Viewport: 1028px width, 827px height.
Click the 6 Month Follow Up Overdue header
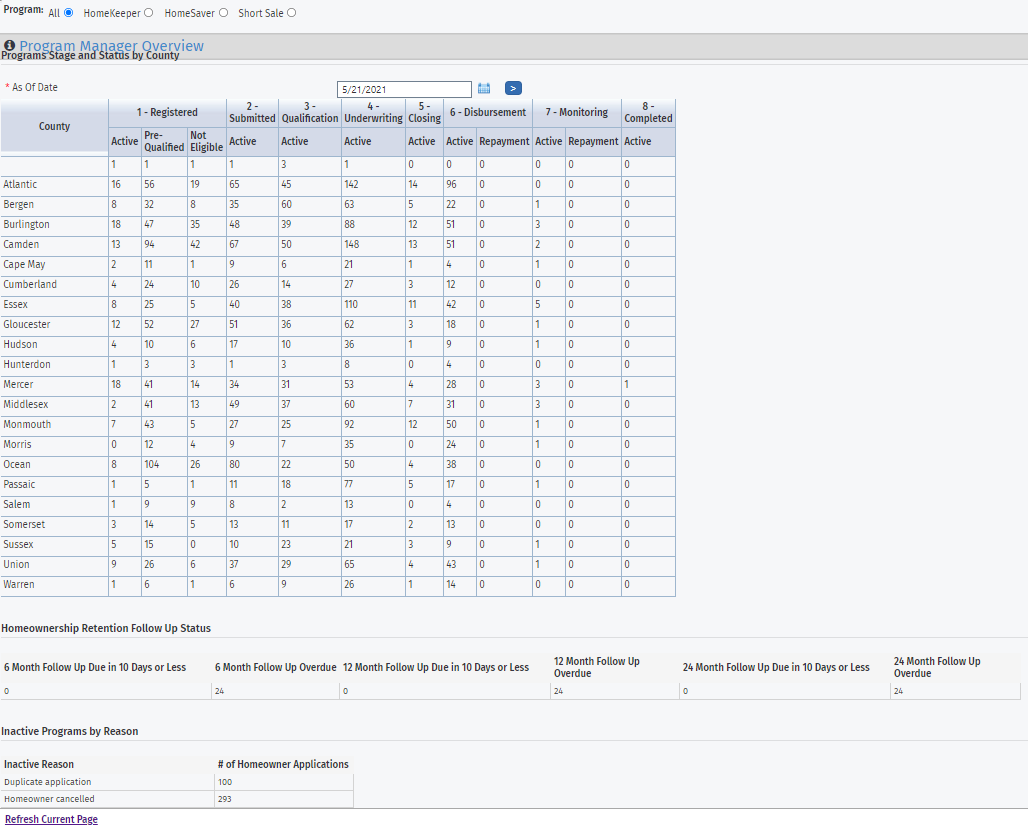275,668
